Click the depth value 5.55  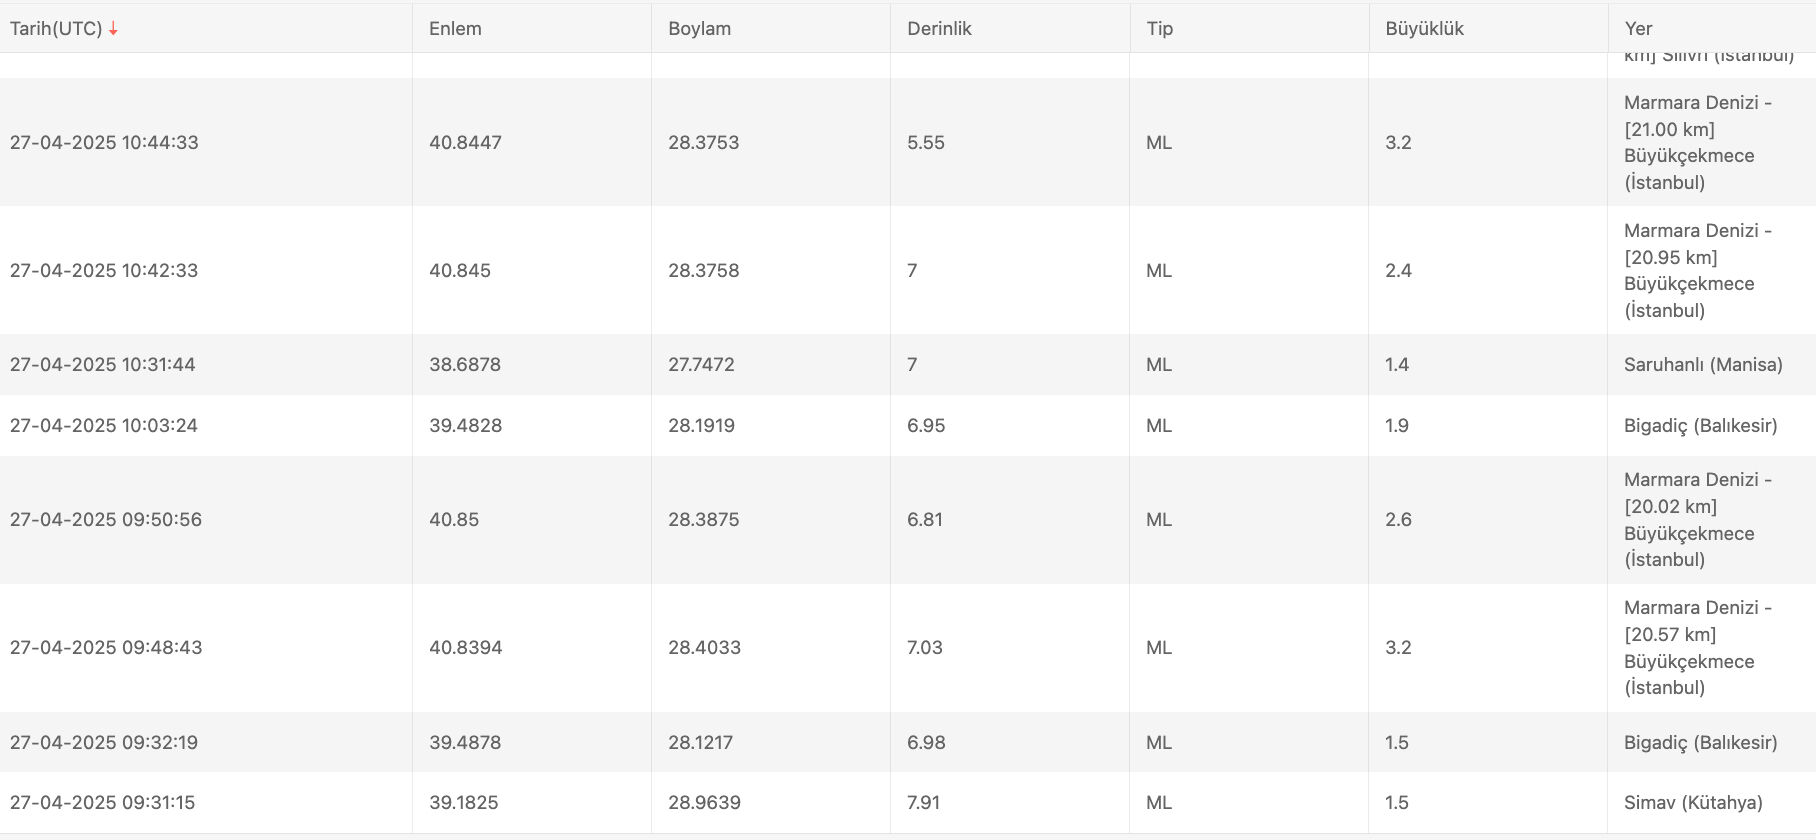tap(925, 143)
